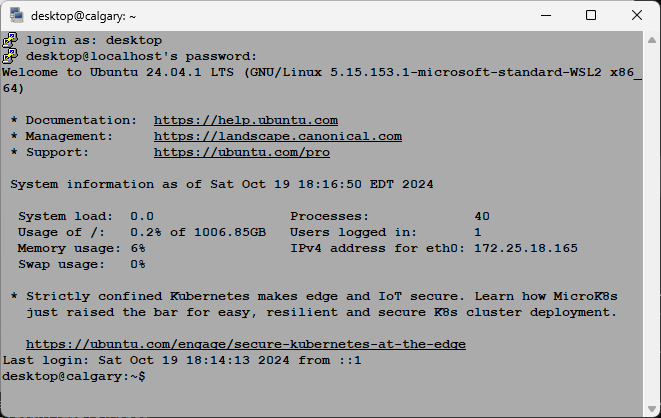Click the "System information as of" line

pyautogui.click(x=222, y=185)
